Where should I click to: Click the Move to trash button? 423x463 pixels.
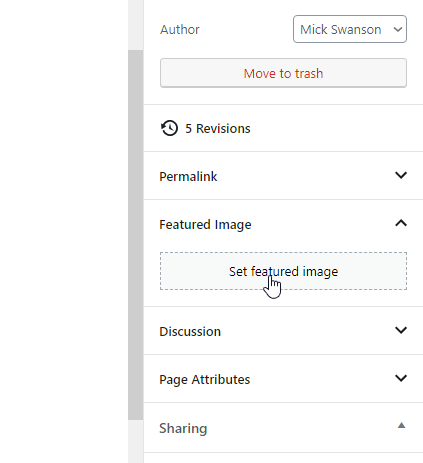coord(283,73)
